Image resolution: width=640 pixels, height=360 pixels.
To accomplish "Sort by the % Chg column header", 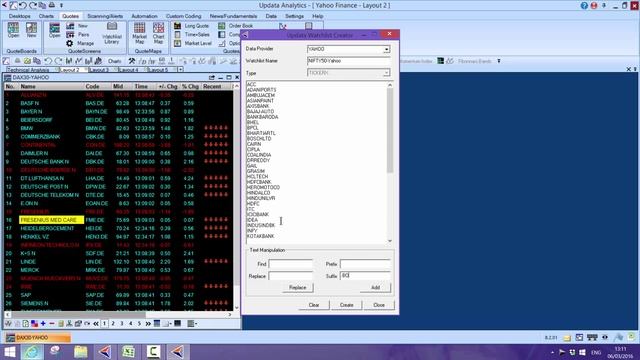I will 190,87.
